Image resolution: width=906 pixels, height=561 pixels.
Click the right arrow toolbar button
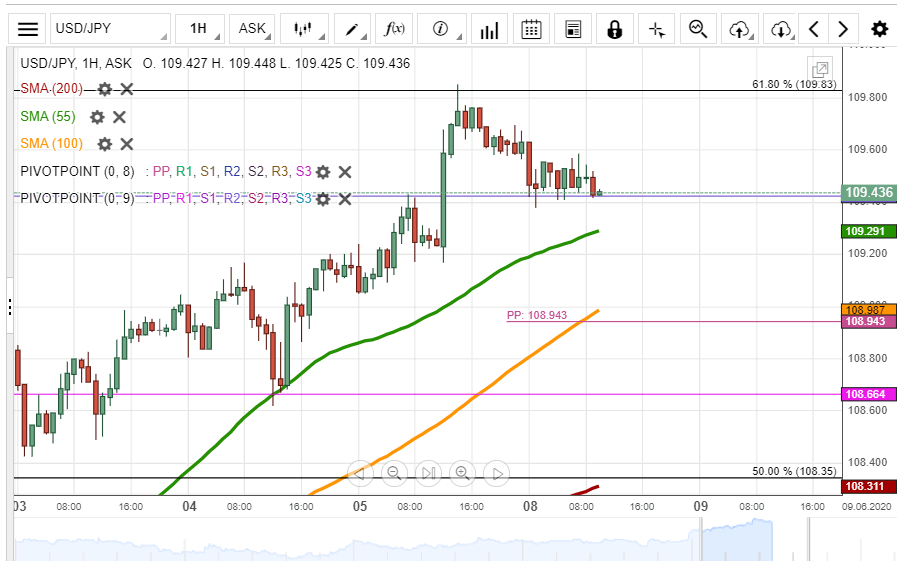843,29
